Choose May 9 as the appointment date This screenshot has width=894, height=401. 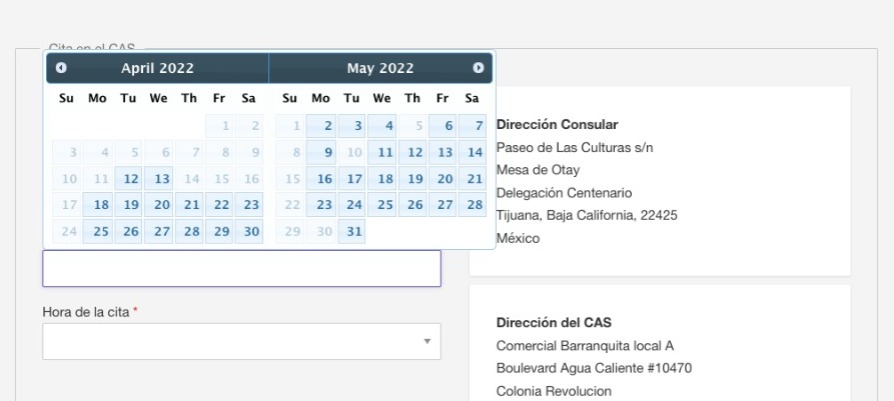(x=321, y=152)
